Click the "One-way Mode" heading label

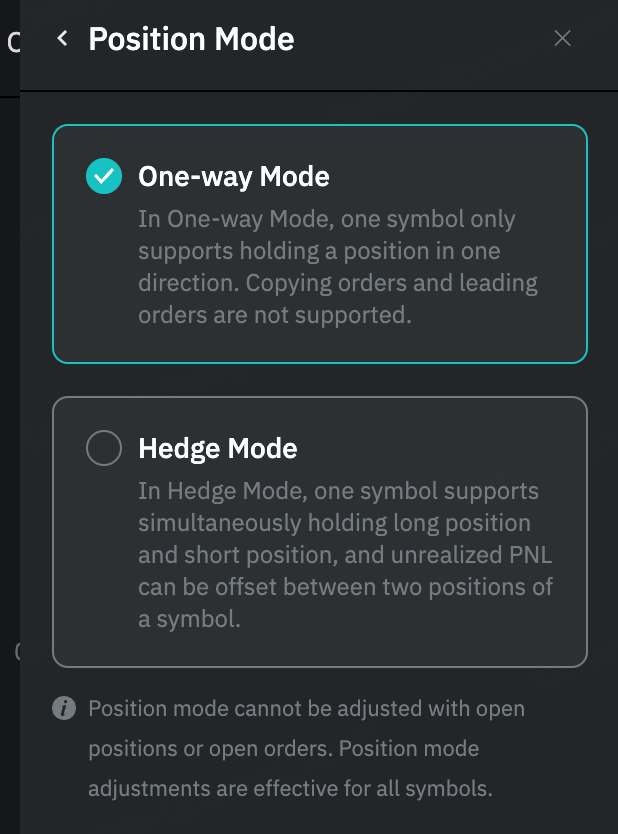(233, 177)
